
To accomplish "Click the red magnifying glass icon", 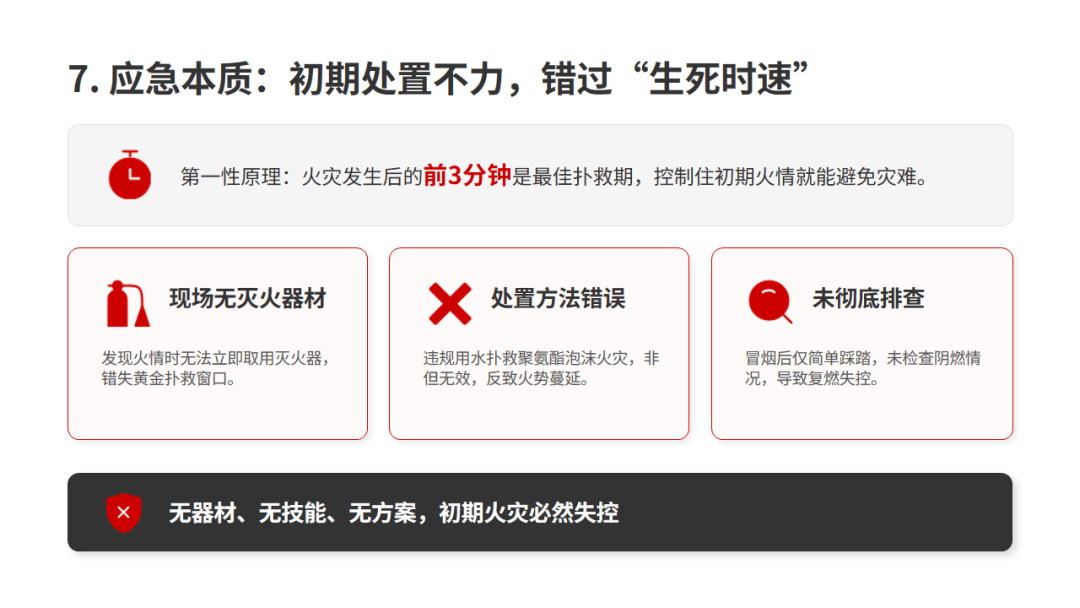I will click(770, 302).
